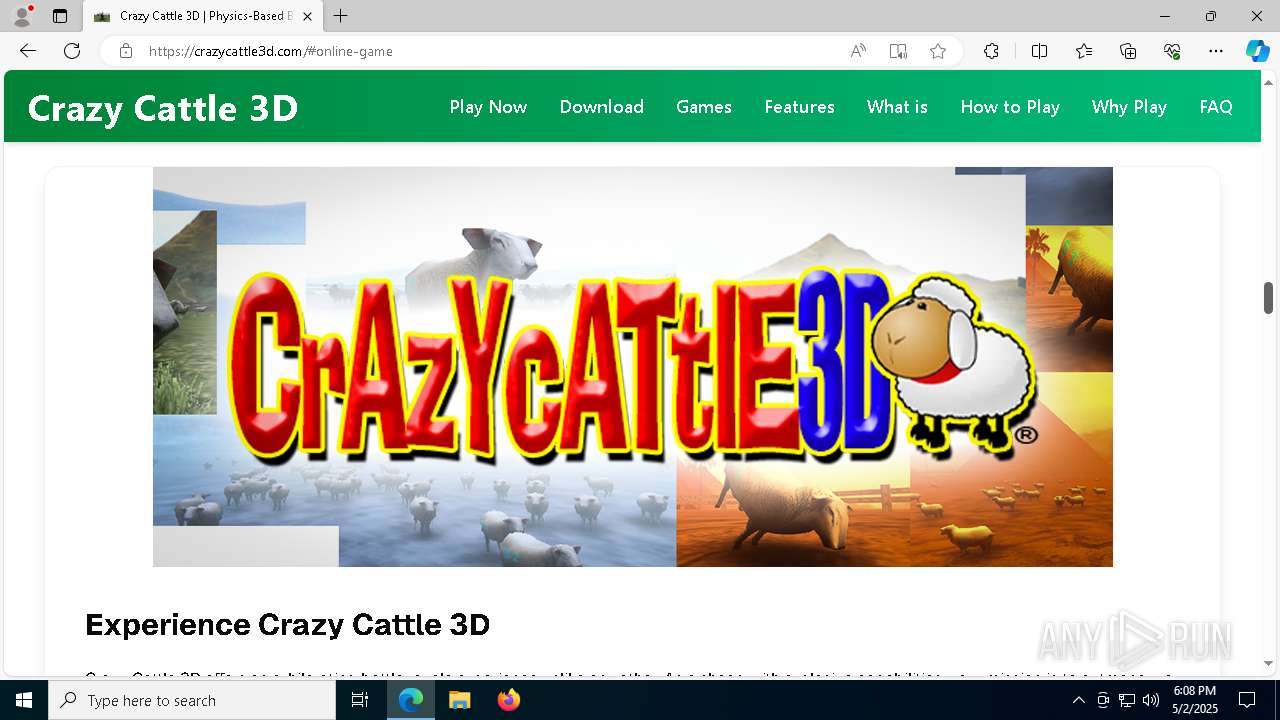
Task: Open the Games nav link
Action: click(x=704, y=107)
